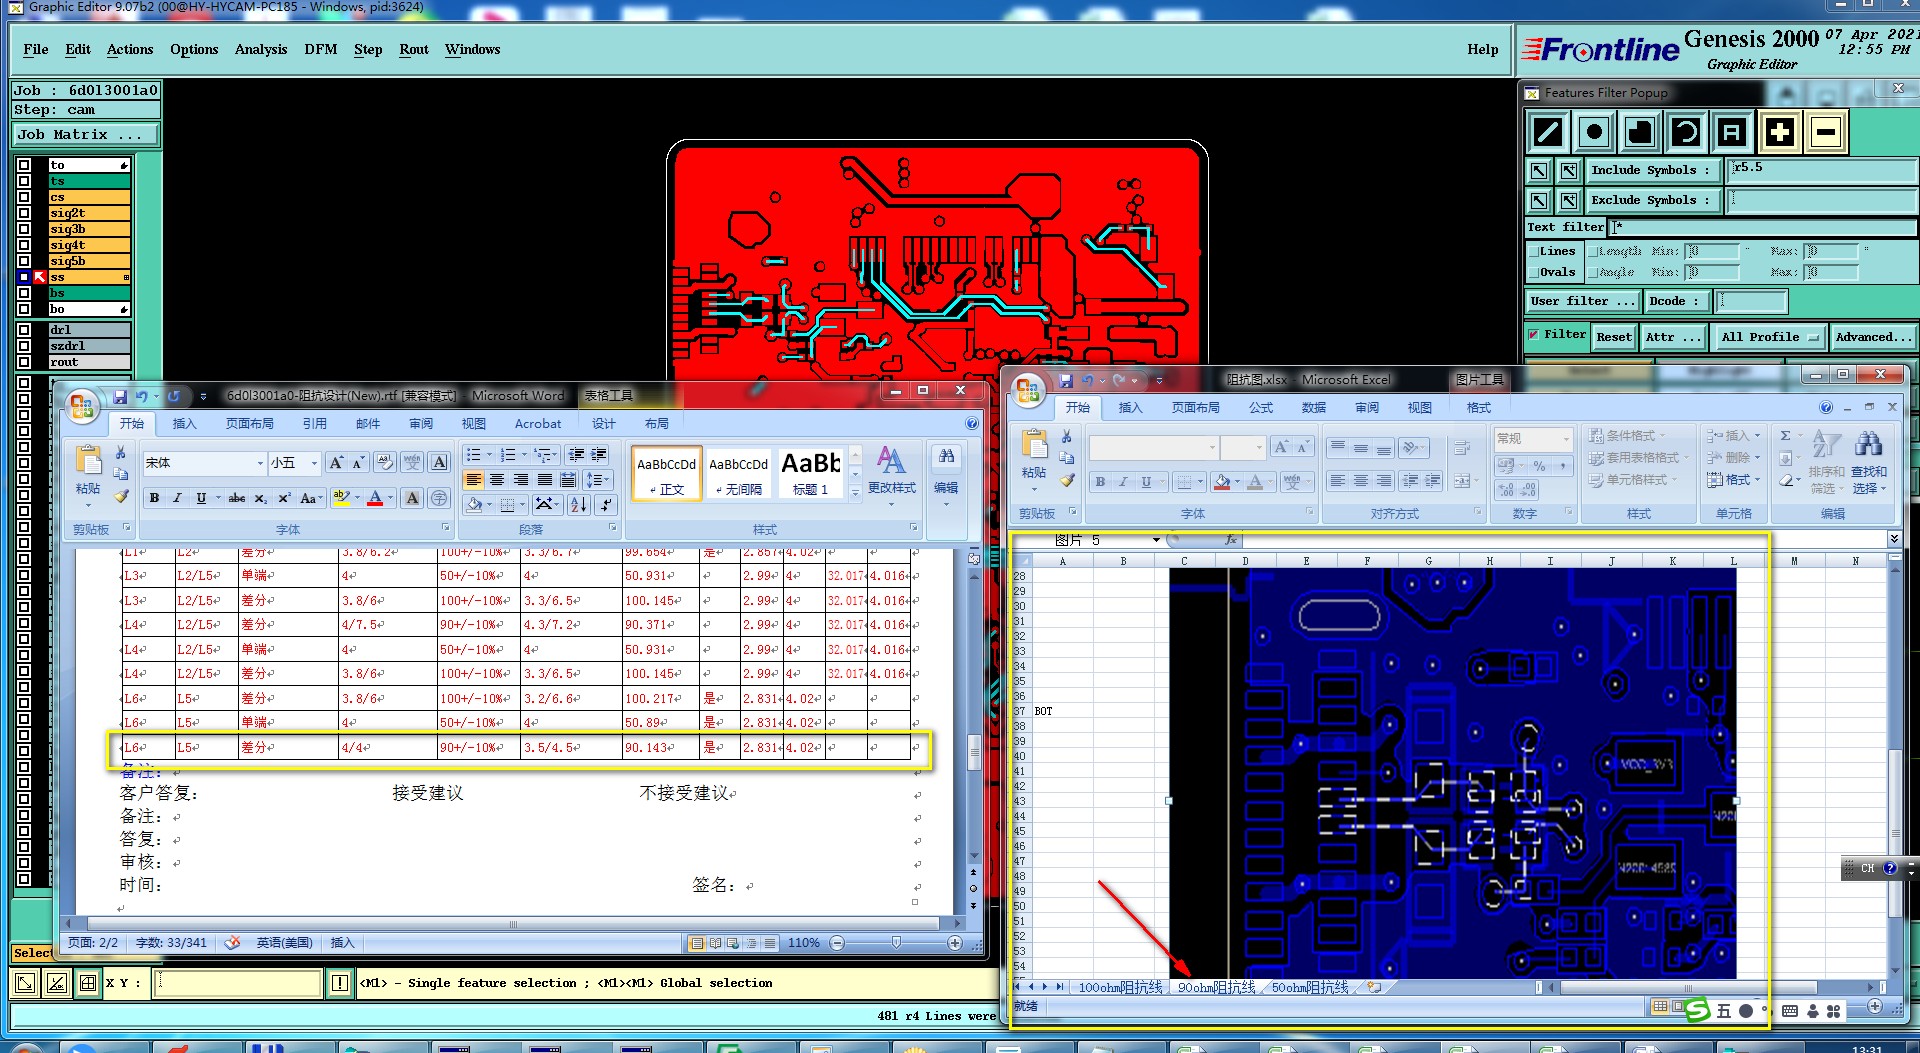
Task: Toggle the Surfaces feature type filter
Action: coord(1640,132)
